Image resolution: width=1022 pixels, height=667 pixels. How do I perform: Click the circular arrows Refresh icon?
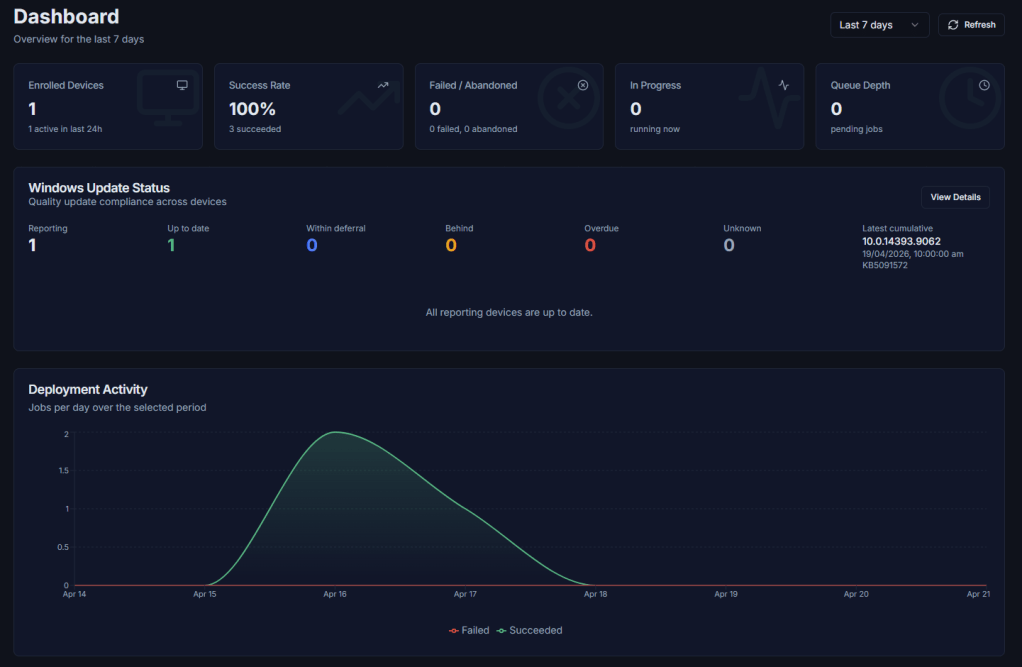click(953, 25)
